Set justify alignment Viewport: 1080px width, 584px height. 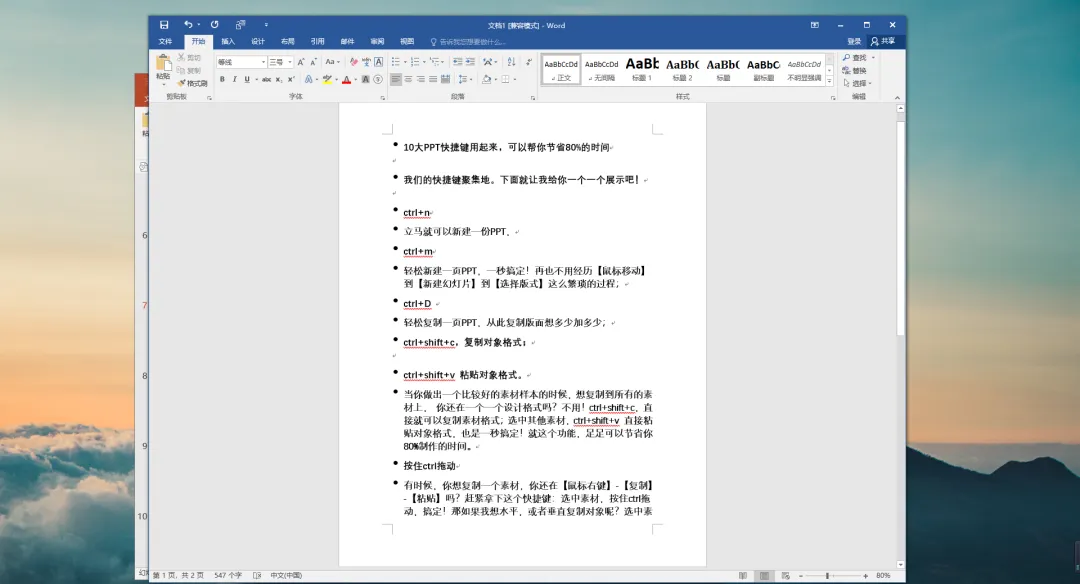tap(433, 80)
